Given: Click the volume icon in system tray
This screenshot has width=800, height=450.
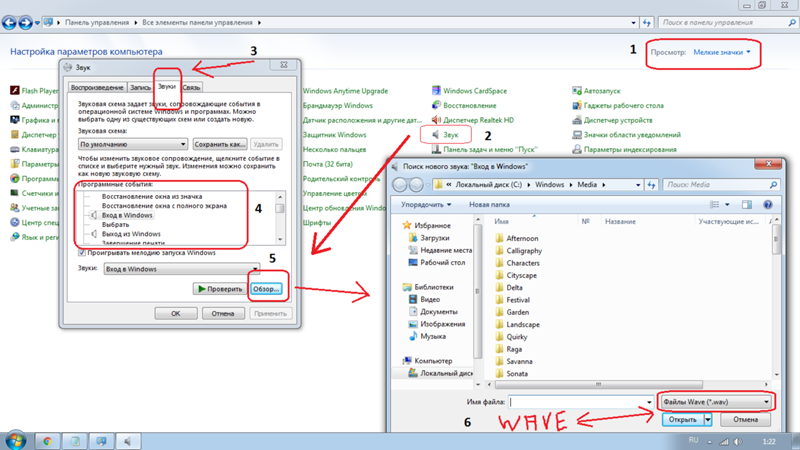Looking at the screenshot, I should point(738,441).
